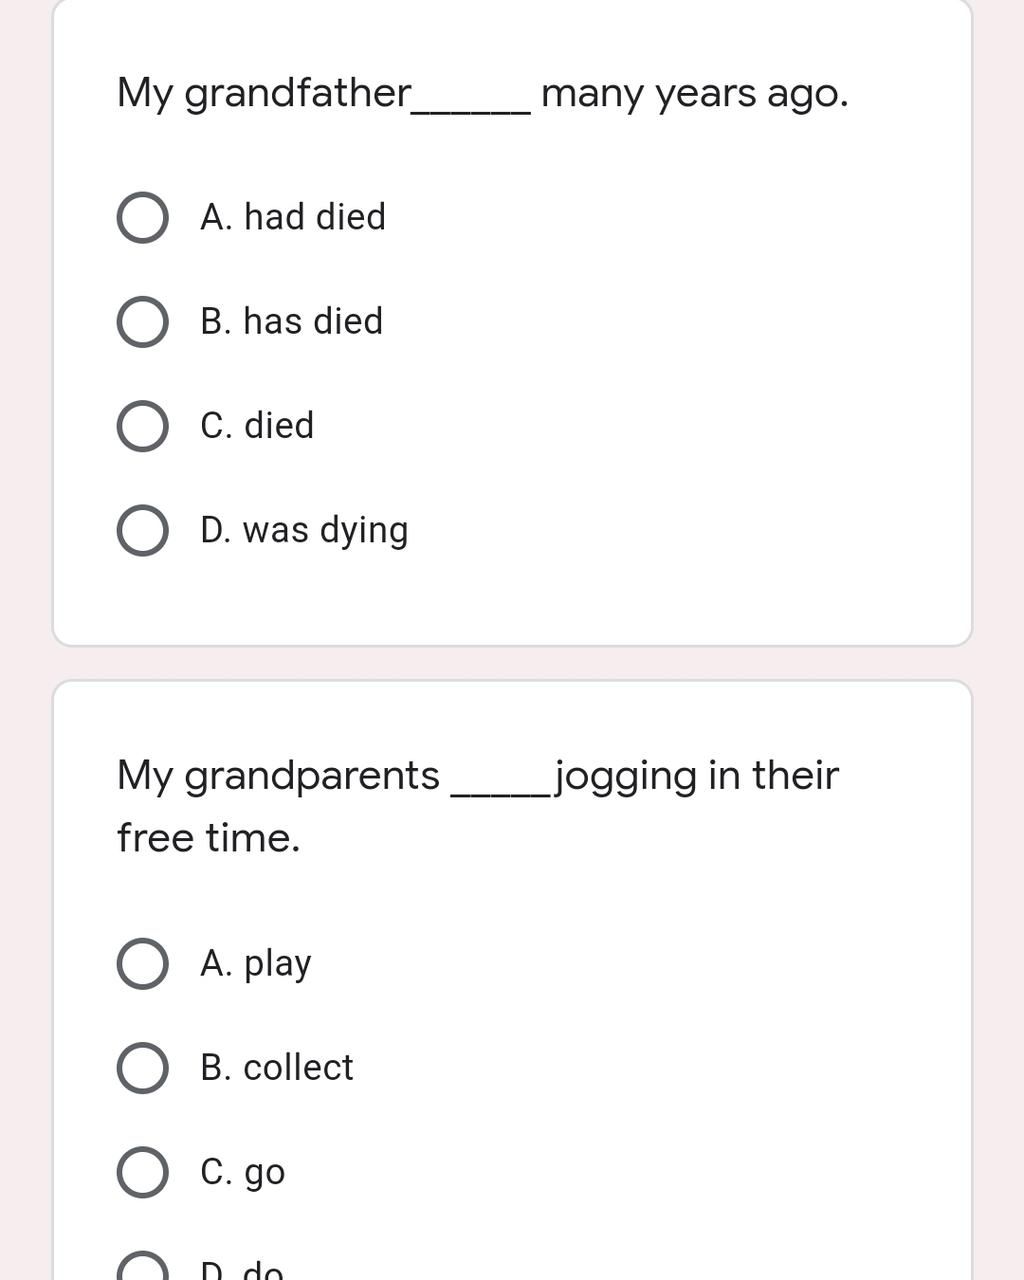This screenshot has height=1280, width=1024.
Task: Select the 'A. had died' radio button
Action: [142, 218]
